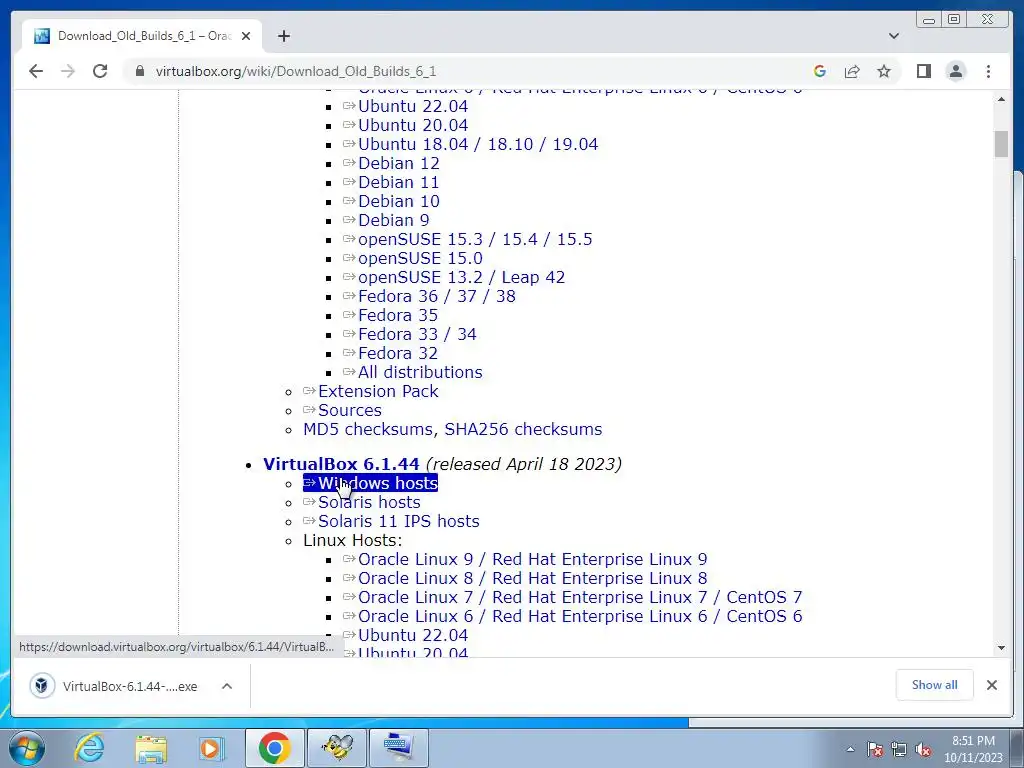Image resolution: width=1024 pixels, height=768 pixels.
Task: Launch Internet Explorer from taskbar
Action: click(89, 748)
